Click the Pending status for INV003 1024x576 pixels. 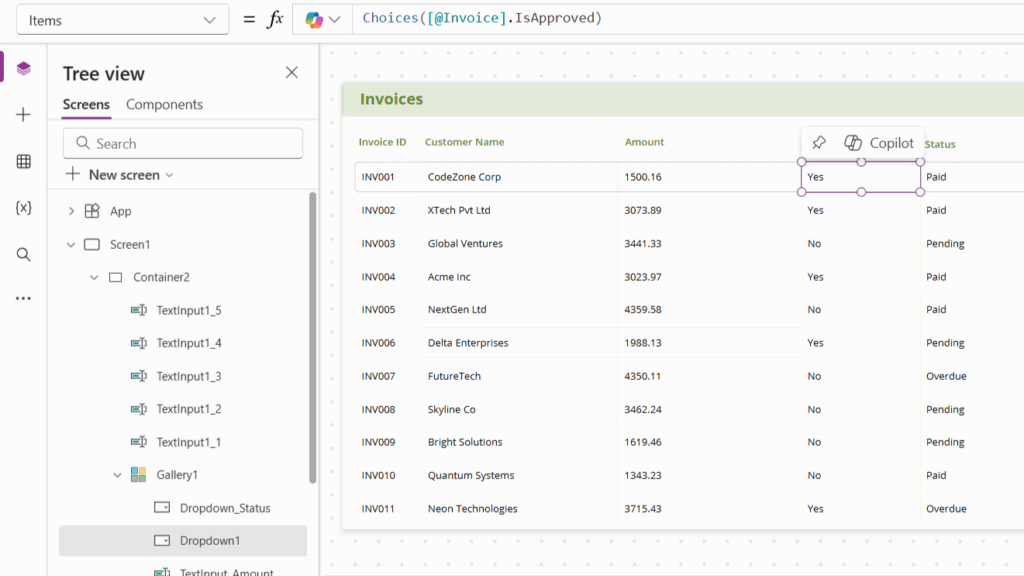click(x=945, y=244)
